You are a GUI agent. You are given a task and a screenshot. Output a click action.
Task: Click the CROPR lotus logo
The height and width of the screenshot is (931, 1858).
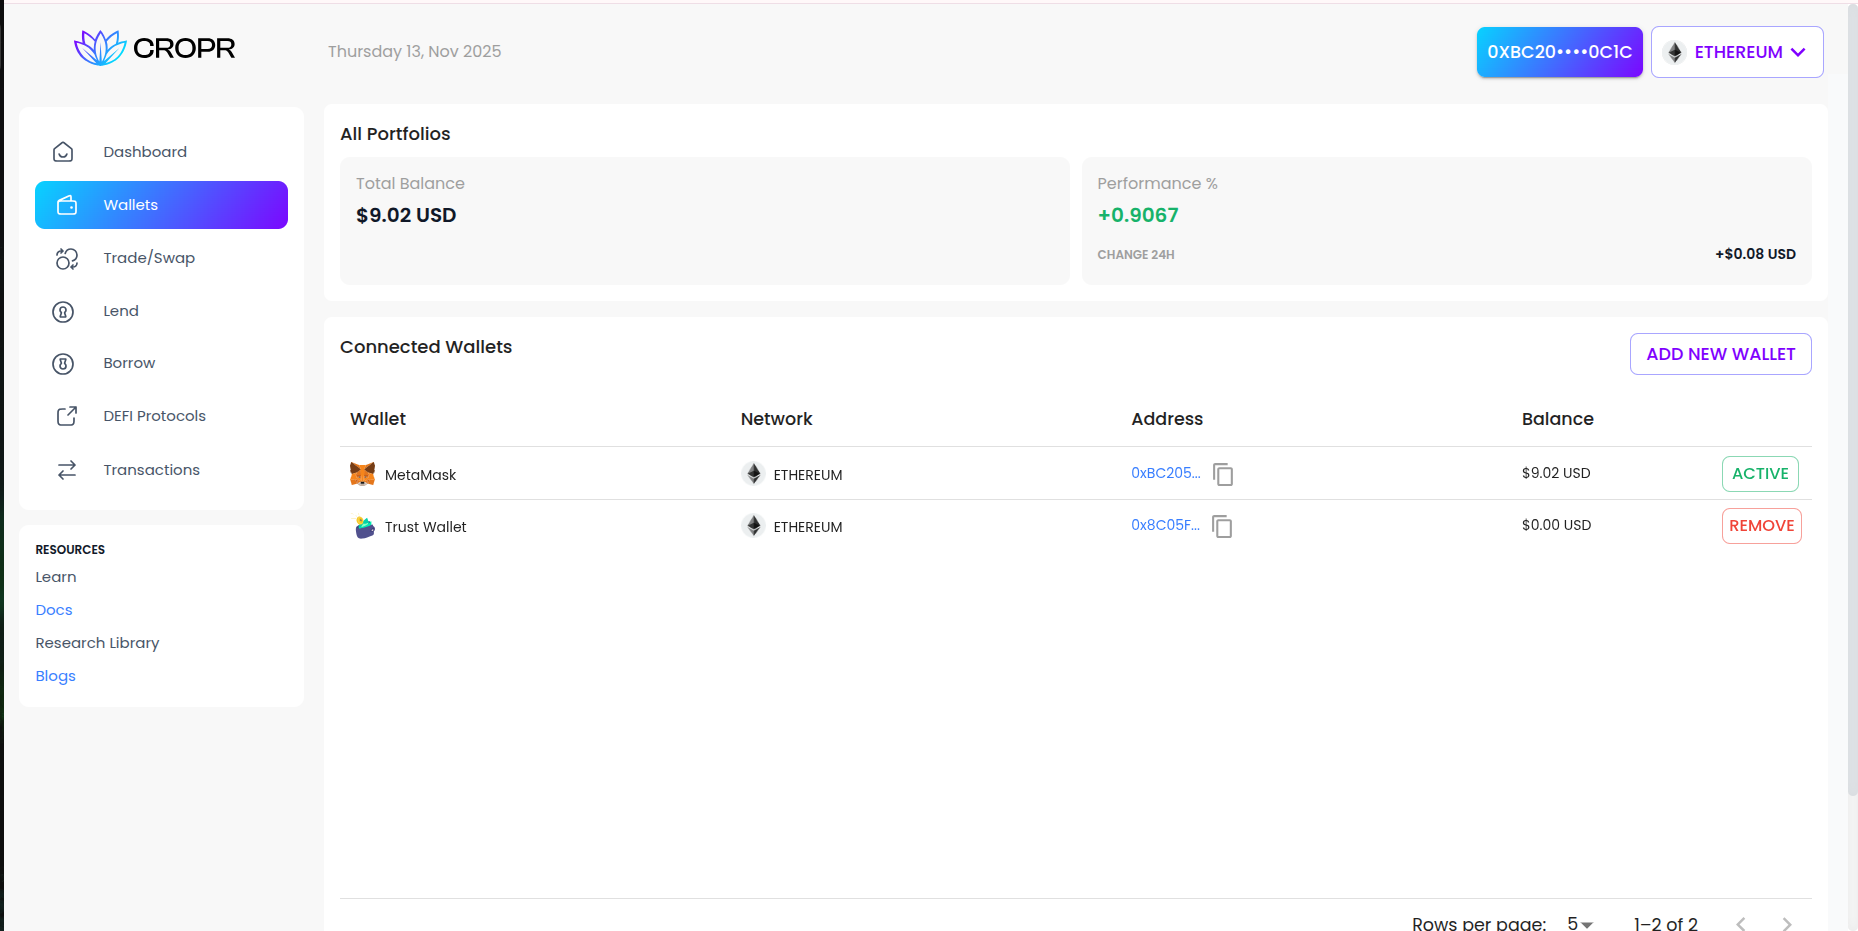(x=100, y=48)
